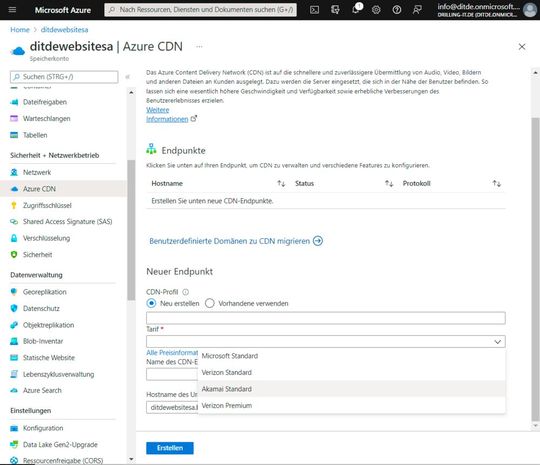Select the Vorhandene verwenden radio button
This screenshot has width=540, height=465.
coord(210,303)
